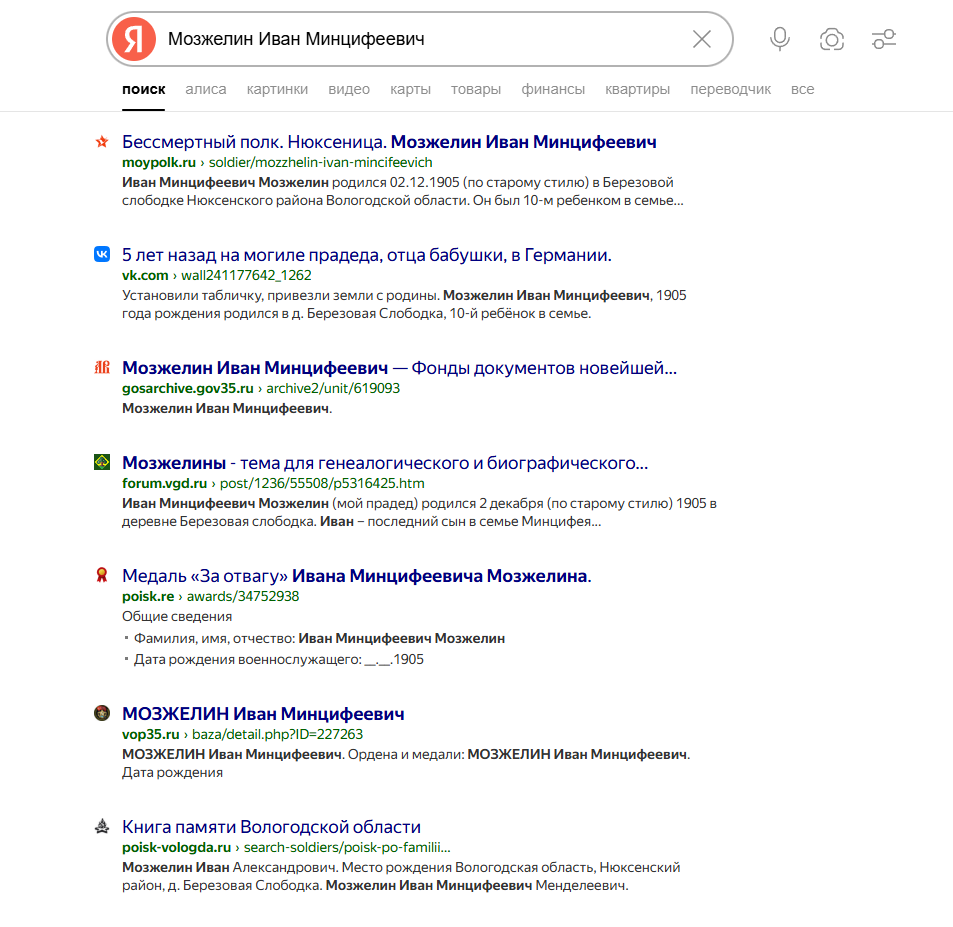Click 'Общие сведения' snippet text
Screen dimensions: 953x927
tap(177, 616)
